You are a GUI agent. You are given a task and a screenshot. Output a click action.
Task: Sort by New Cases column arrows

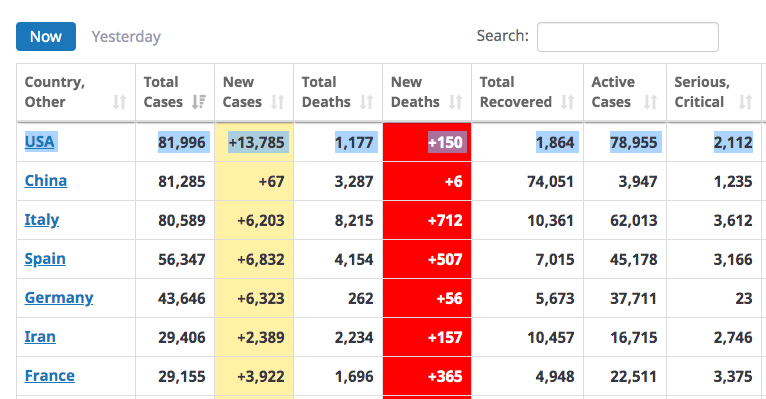278,102
